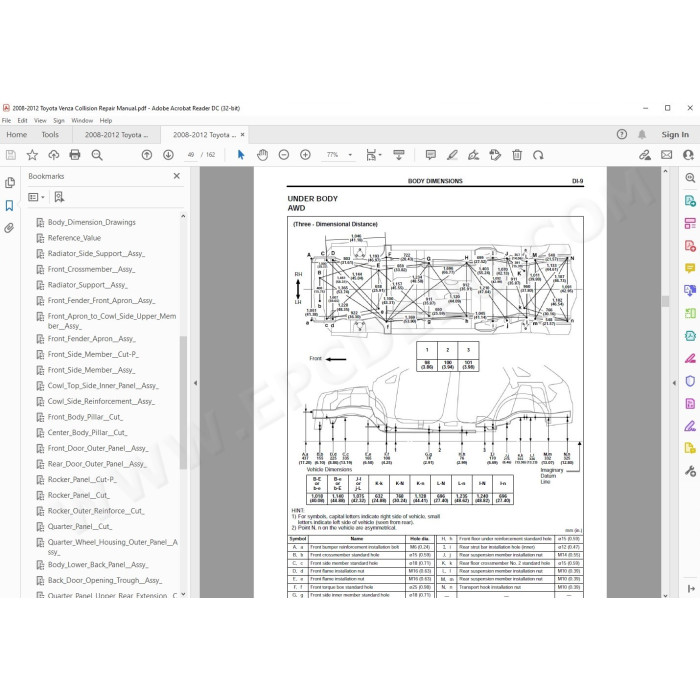Zoom in with plus icon

[x=305, y=155]
